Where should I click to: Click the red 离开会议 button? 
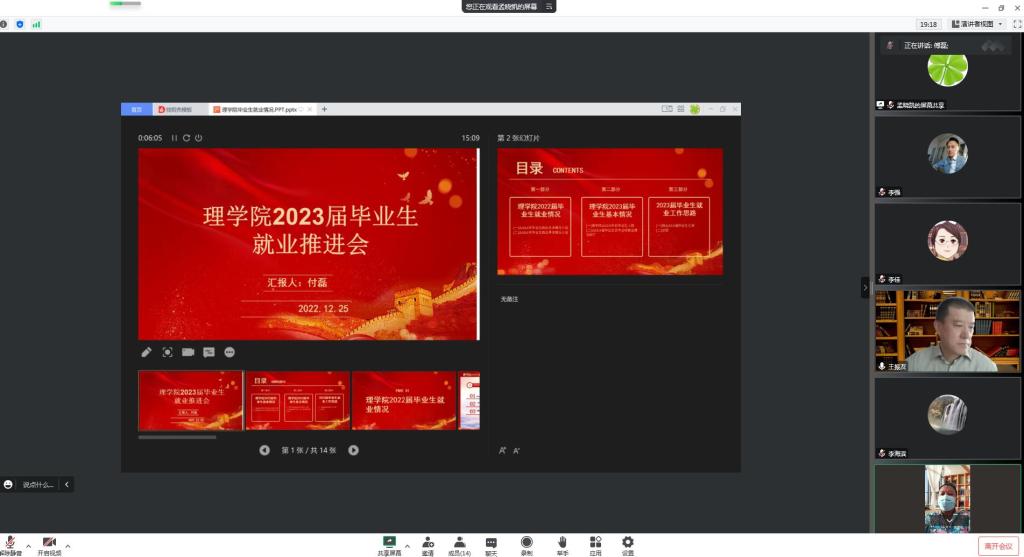pyautogui.click(x=997, y=546)
